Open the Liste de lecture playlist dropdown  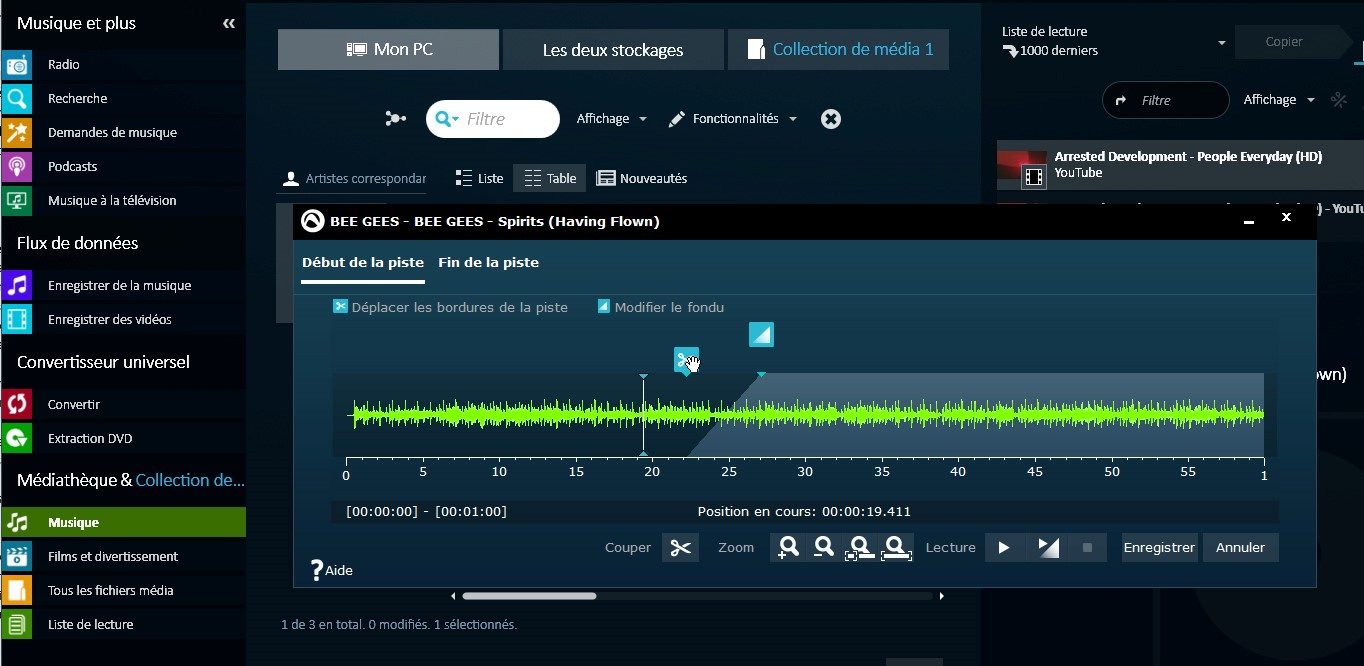[x=1221, y=41]
